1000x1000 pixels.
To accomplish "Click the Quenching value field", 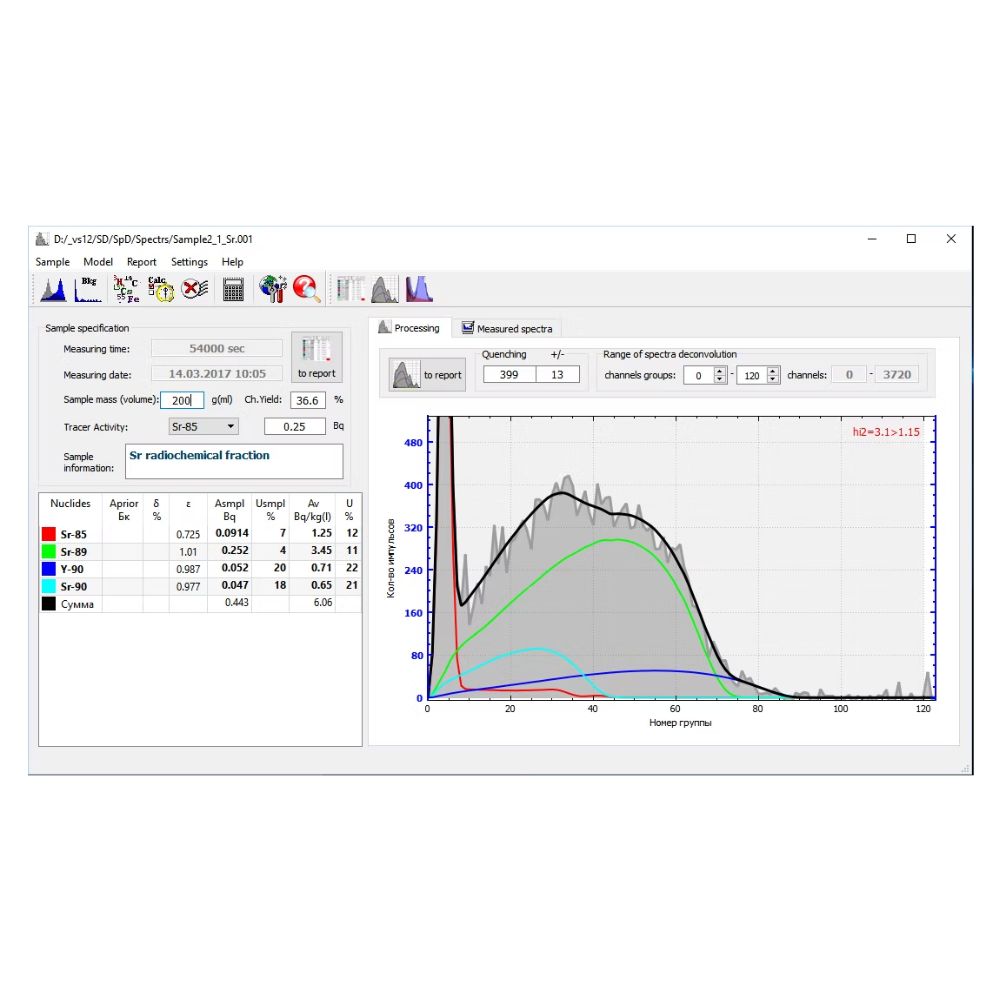I will click(x=509, y=374).
